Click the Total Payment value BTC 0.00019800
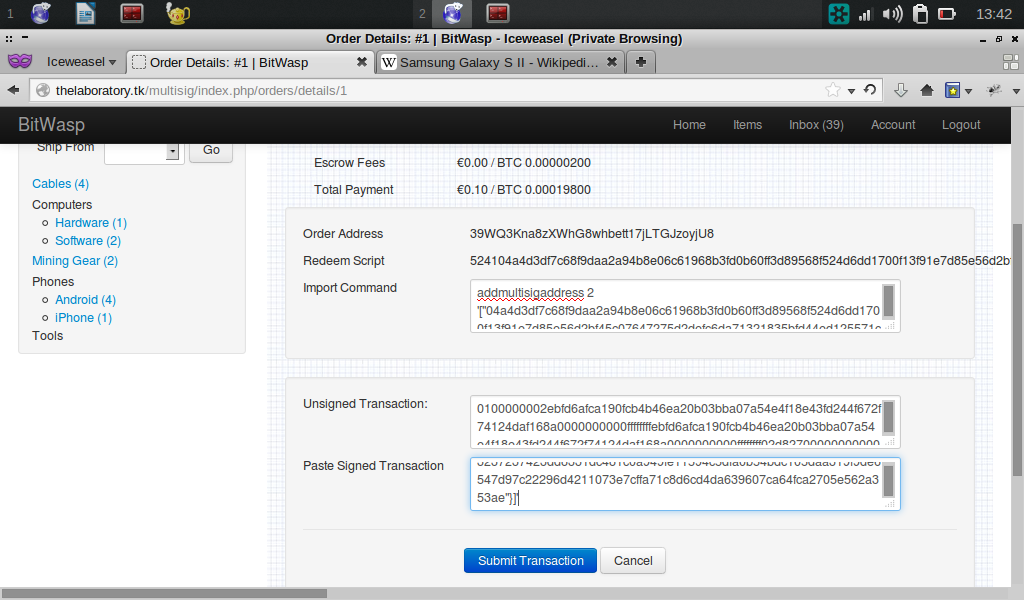Screen dimensions: 1024x600 click(544, 189)
